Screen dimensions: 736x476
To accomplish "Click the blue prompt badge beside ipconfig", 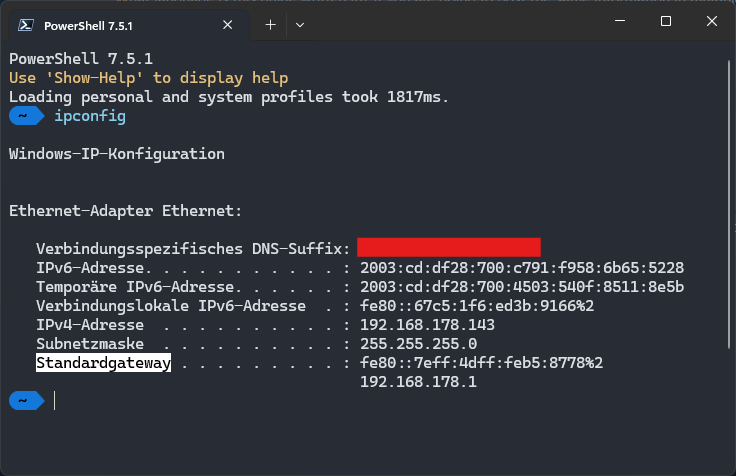I will [25, 116].
